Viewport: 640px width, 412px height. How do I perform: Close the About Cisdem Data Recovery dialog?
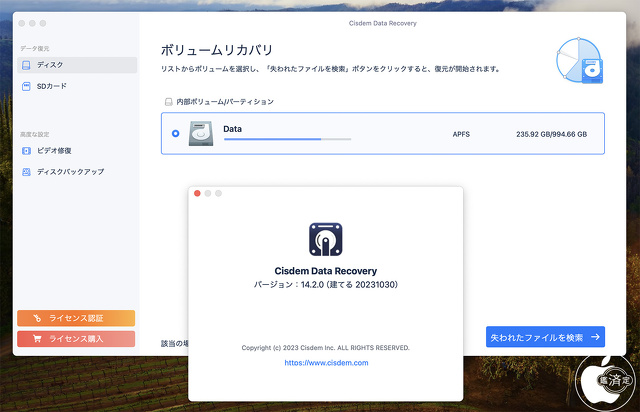[197, 193]
